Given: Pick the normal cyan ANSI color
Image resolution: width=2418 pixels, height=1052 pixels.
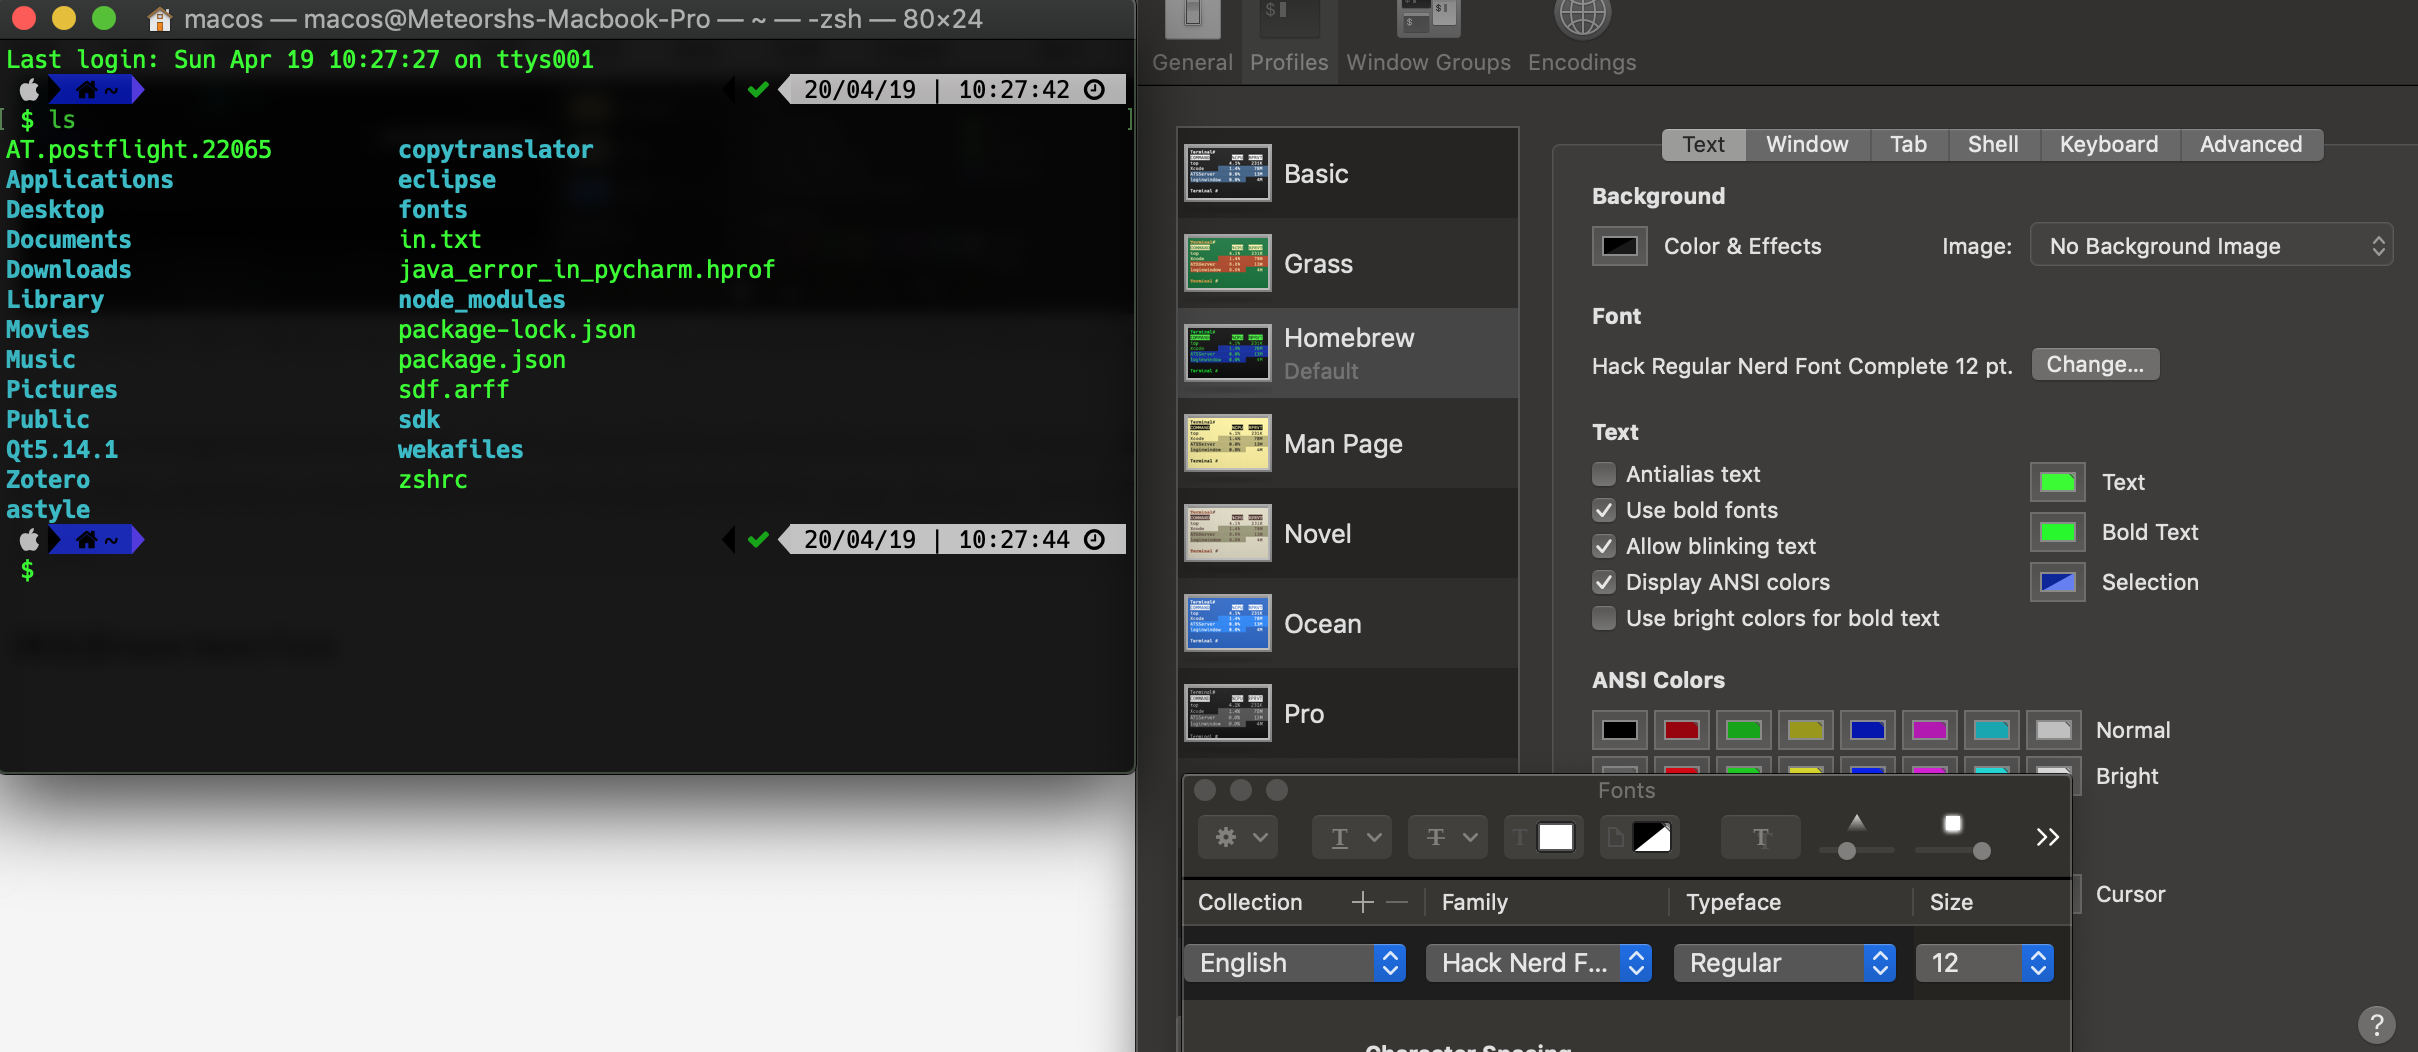Looking at the screenshot, I should pos(1991,730).
